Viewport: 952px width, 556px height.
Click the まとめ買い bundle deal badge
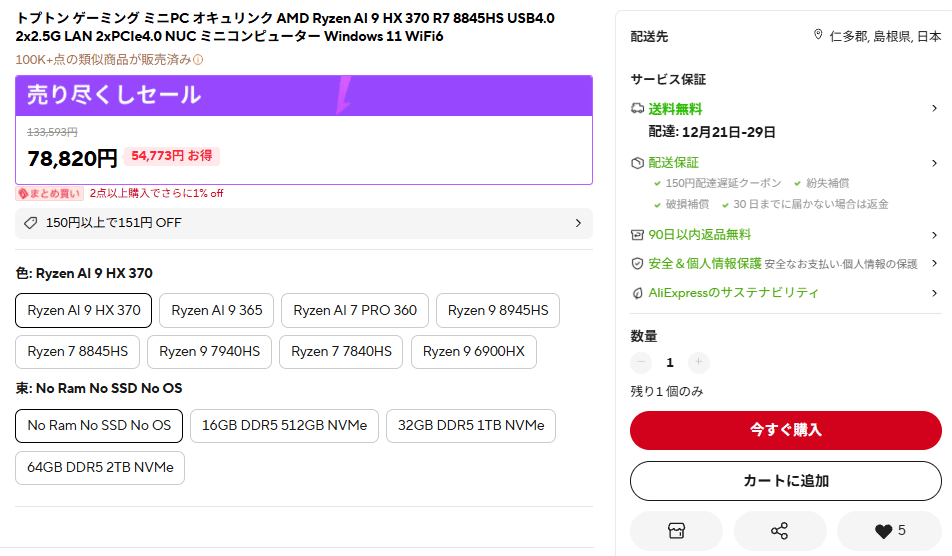click(49, 194)
